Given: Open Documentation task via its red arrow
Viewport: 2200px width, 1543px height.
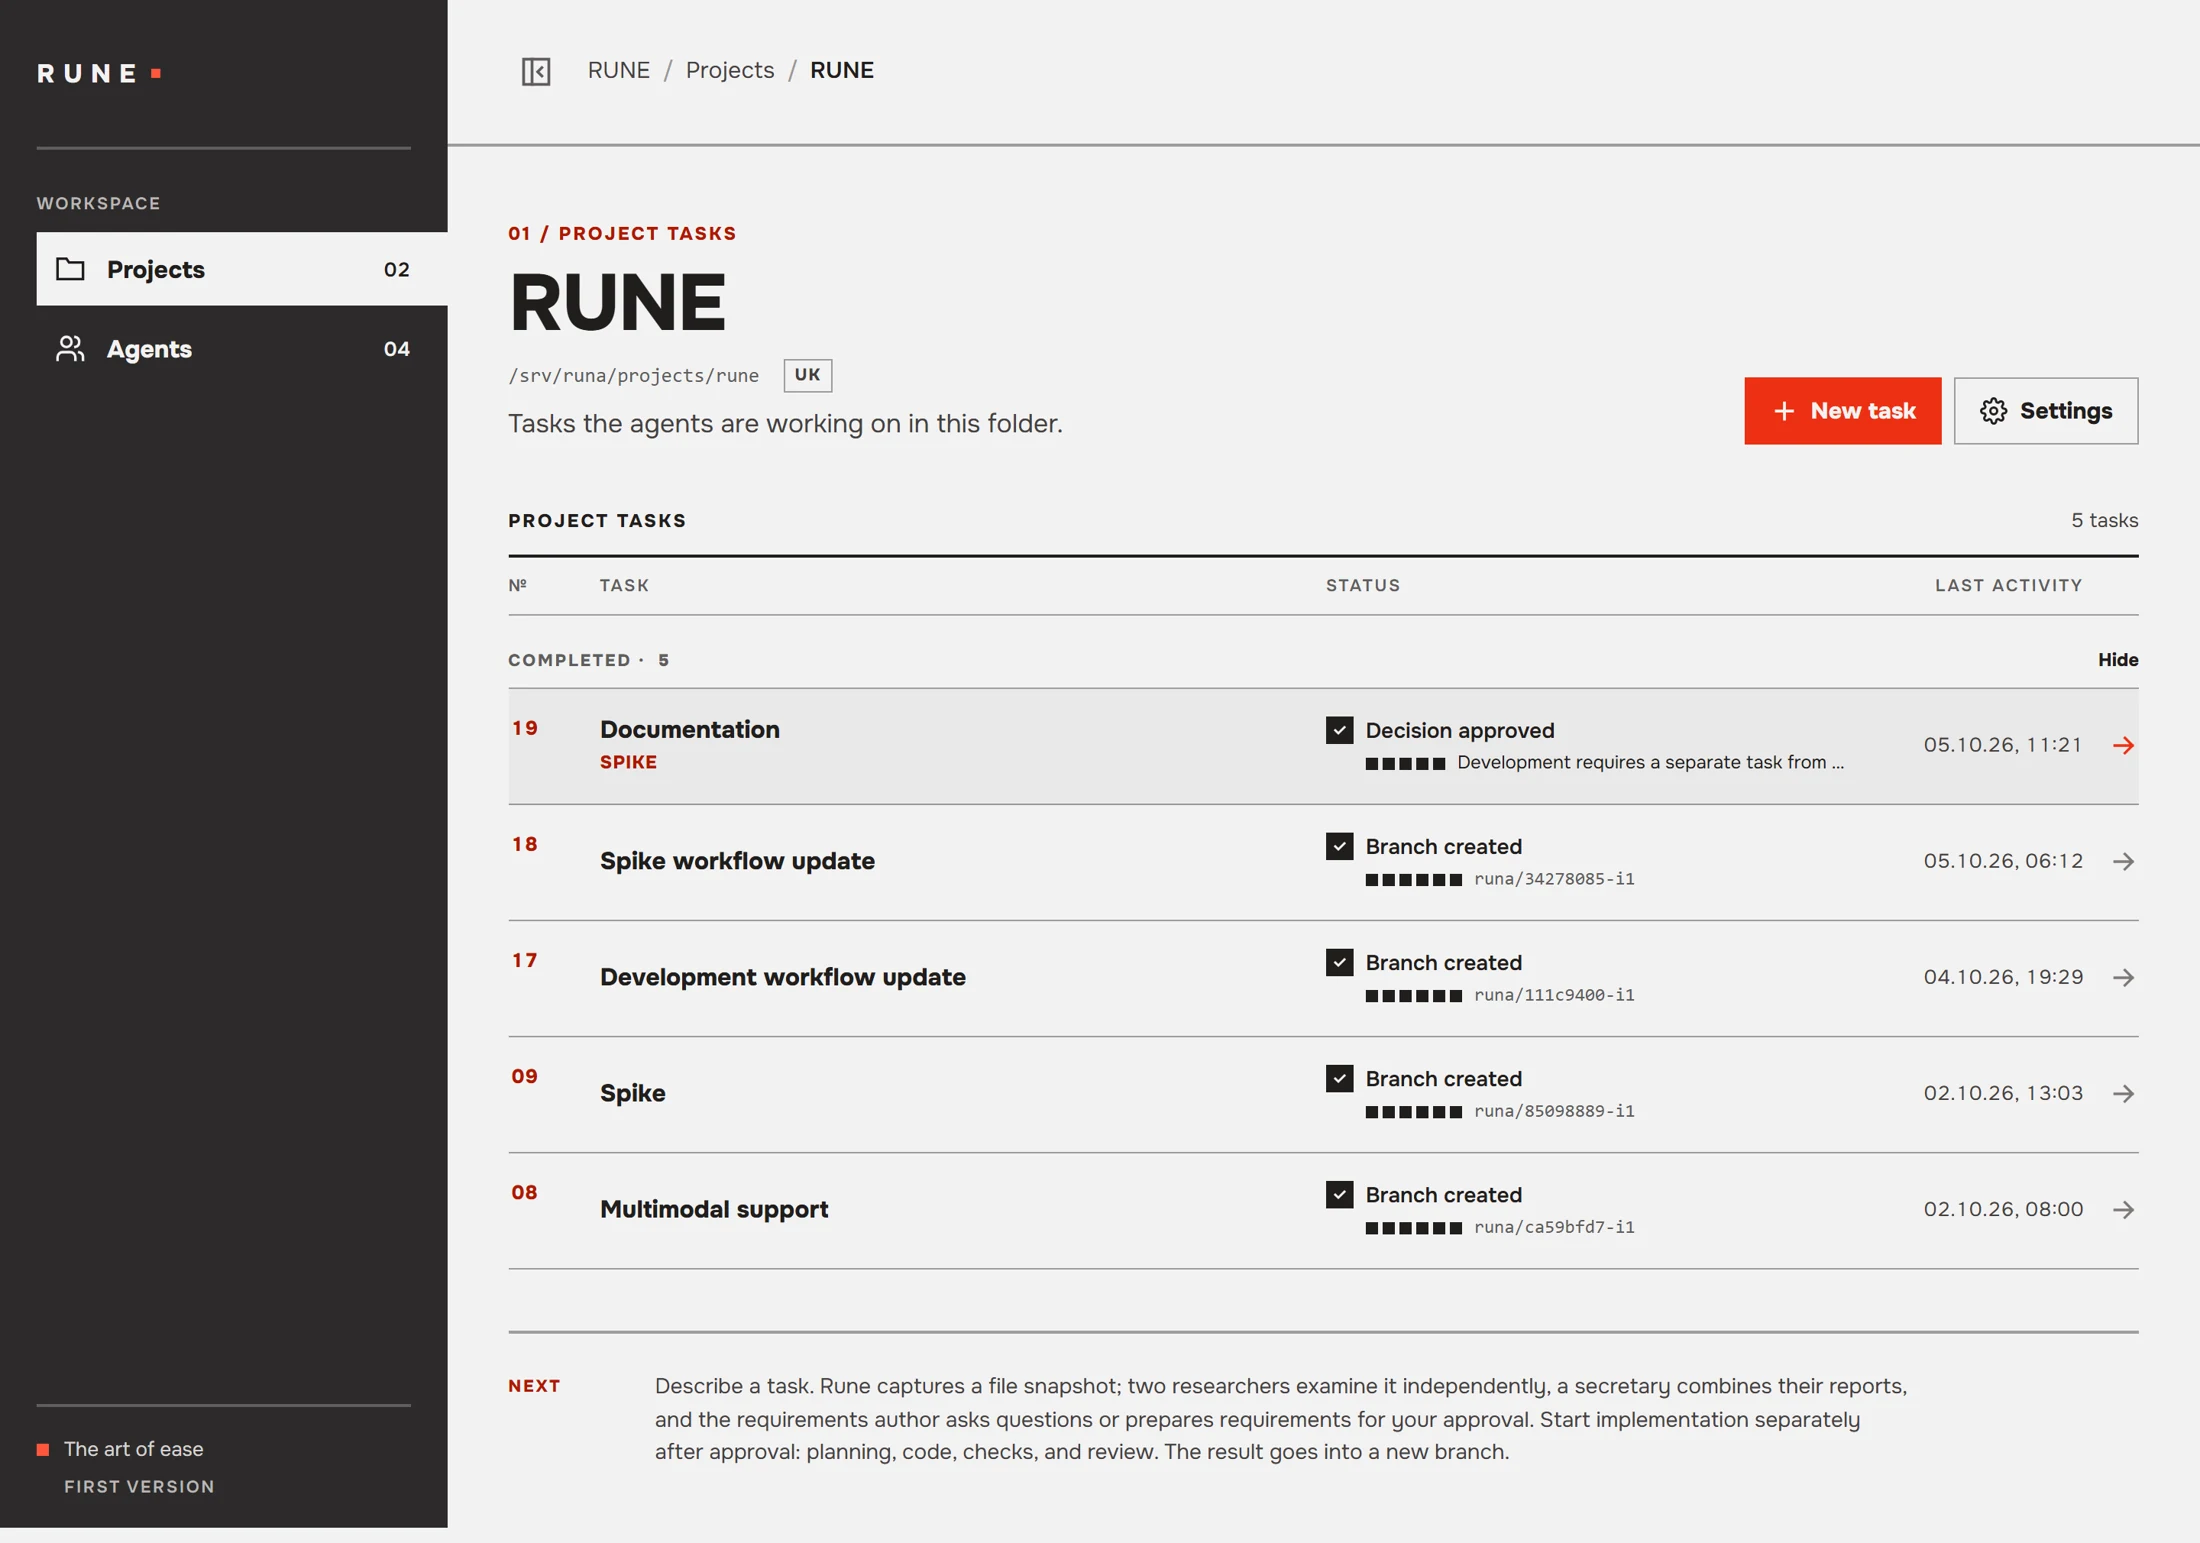Looking at the screenshot, I should [2123, 745].
